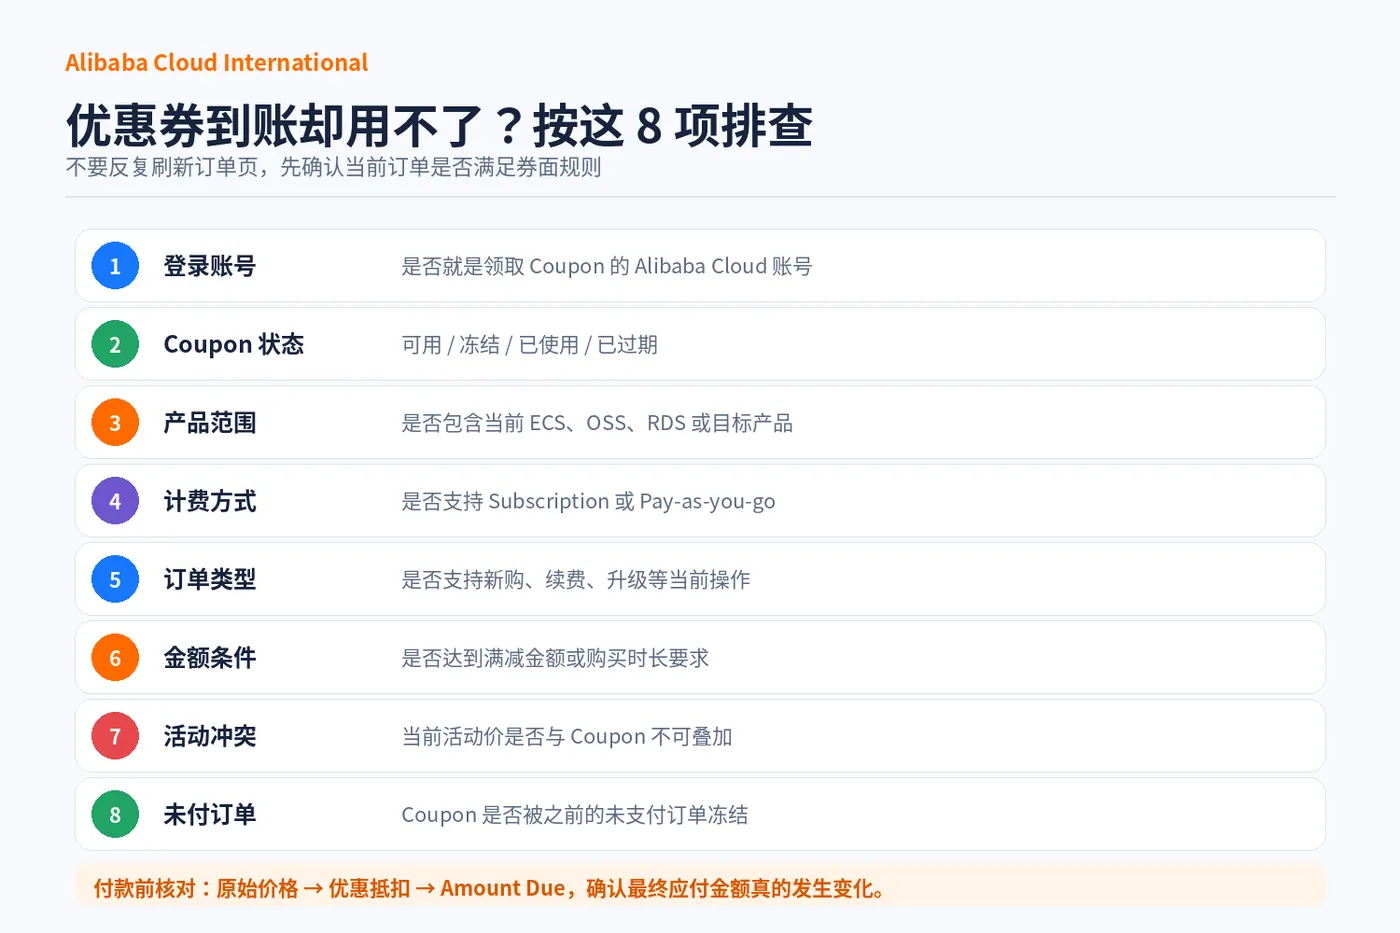The image size is (1400, 933).
Task: Select text "是否支持新购、续费、升级等当前操作"
Action: [576, 579]
